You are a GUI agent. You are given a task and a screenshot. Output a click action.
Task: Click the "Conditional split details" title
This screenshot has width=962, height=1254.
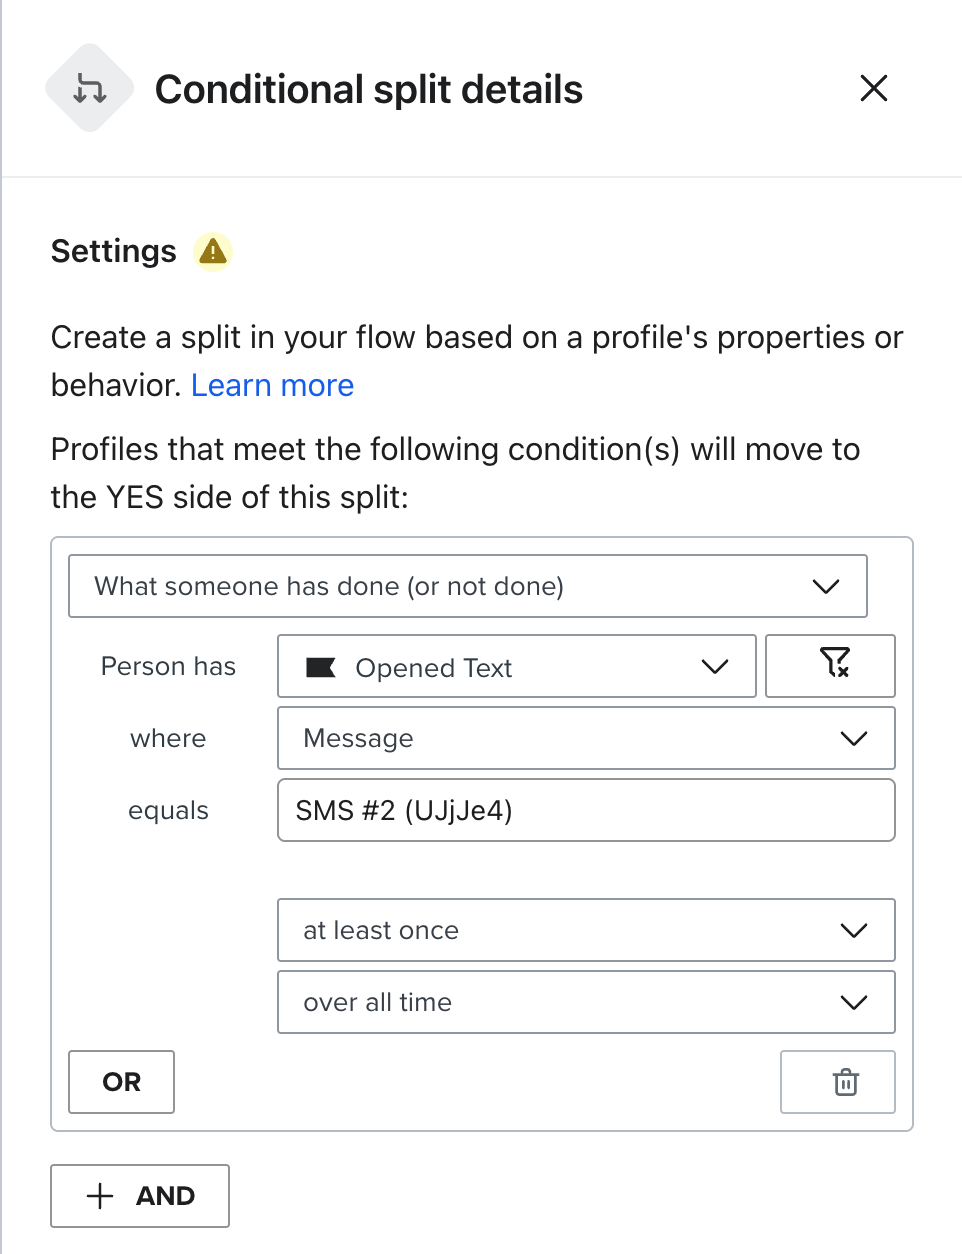369,90
